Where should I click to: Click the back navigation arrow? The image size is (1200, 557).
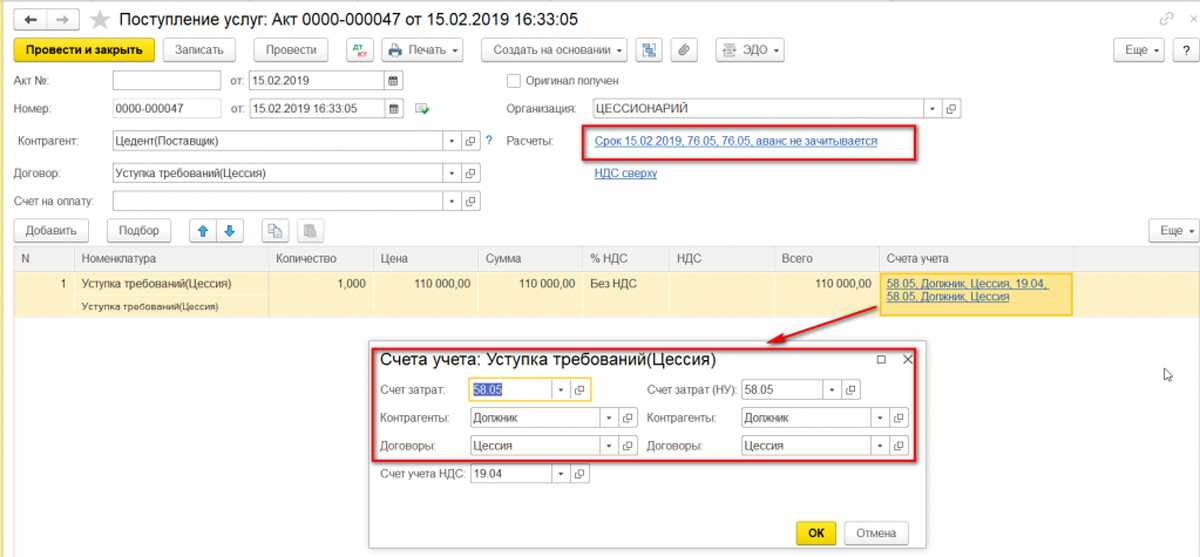click(x=32, y=19)
